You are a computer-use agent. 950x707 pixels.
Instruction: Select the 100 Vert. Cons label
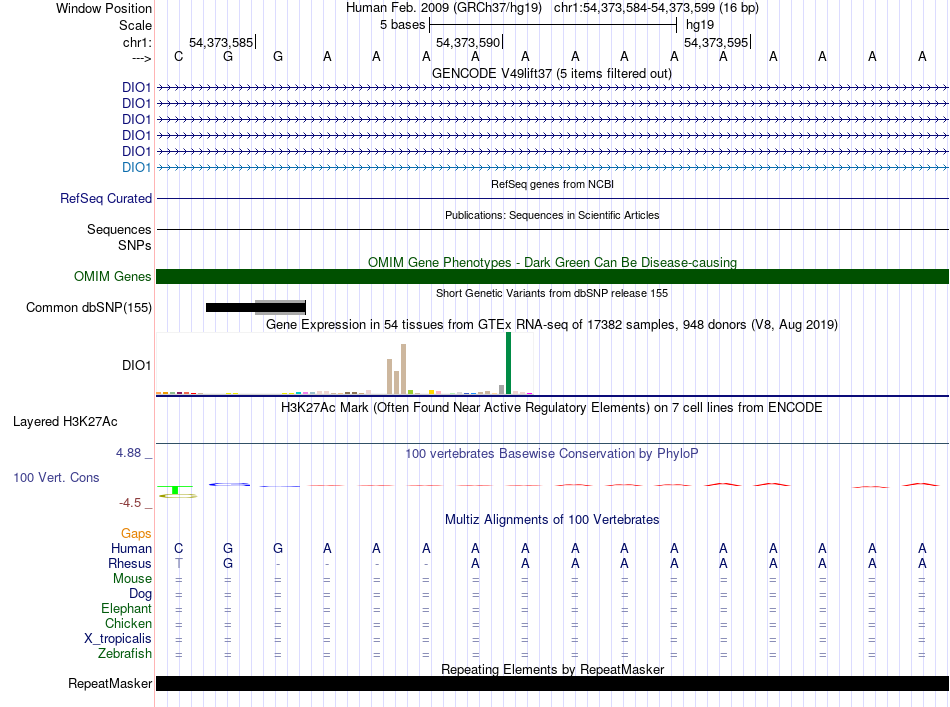(x=56, y=478)
